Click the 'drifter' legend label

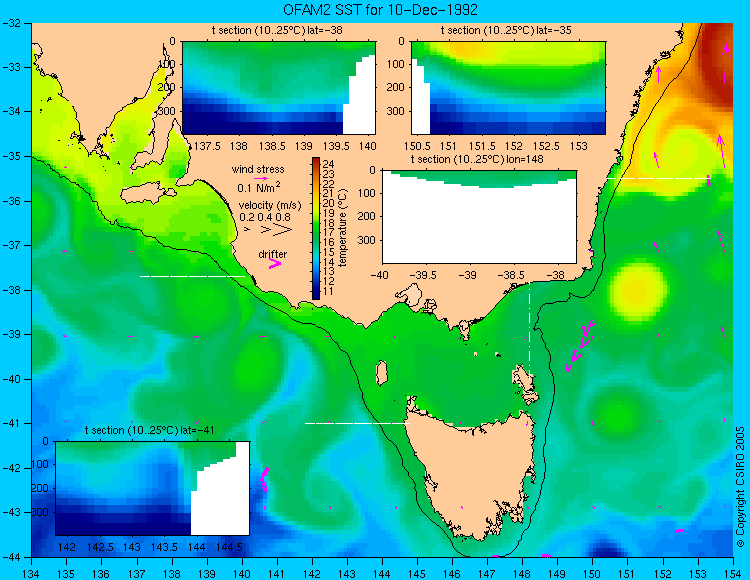(273, 254)
